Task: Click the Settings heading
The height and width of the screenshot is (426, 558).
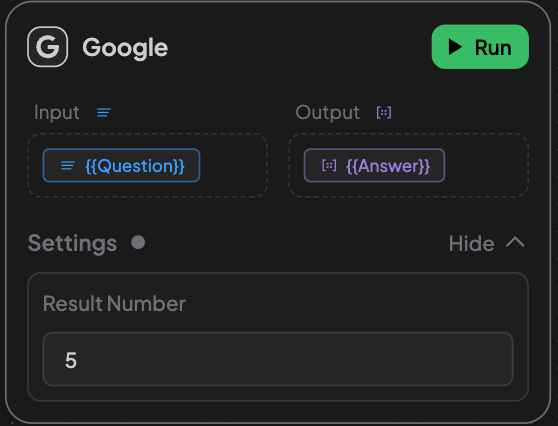Action: coord(72,243)
